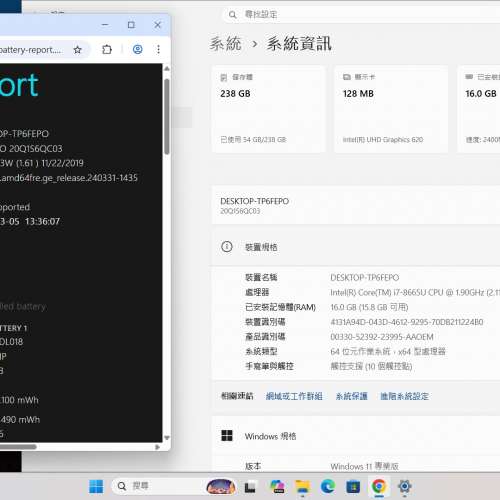Open 網域或工作群組 link
This screenshot has width=500, height=500.
coord(294,396)
